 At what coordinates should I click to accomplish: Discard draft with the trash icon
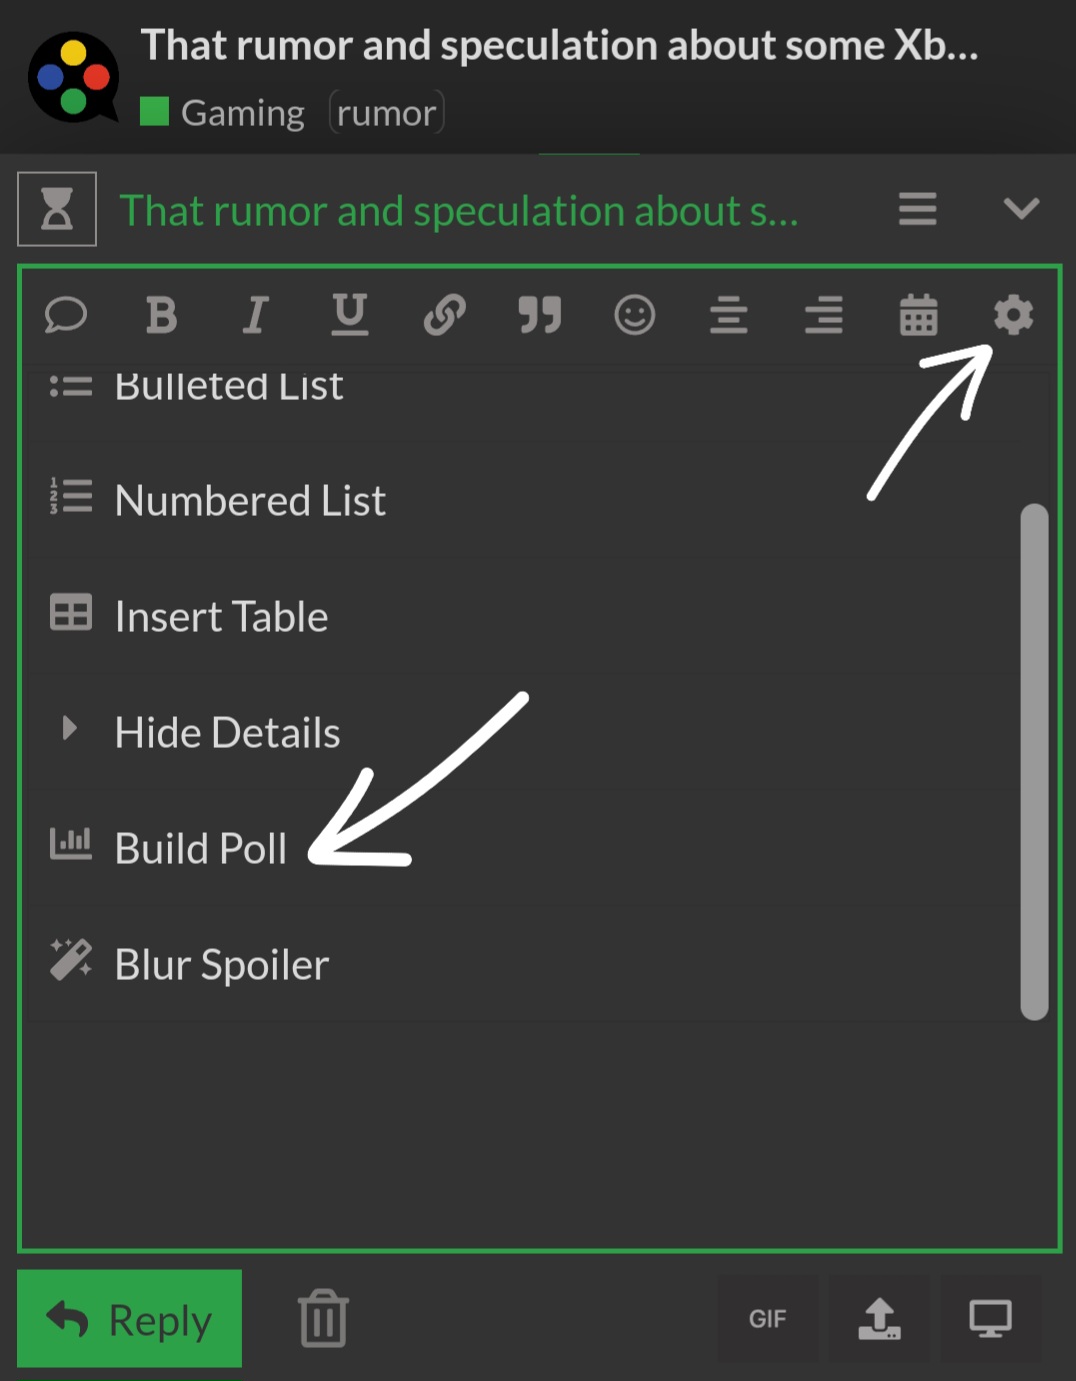click(x=323, y=1318)
